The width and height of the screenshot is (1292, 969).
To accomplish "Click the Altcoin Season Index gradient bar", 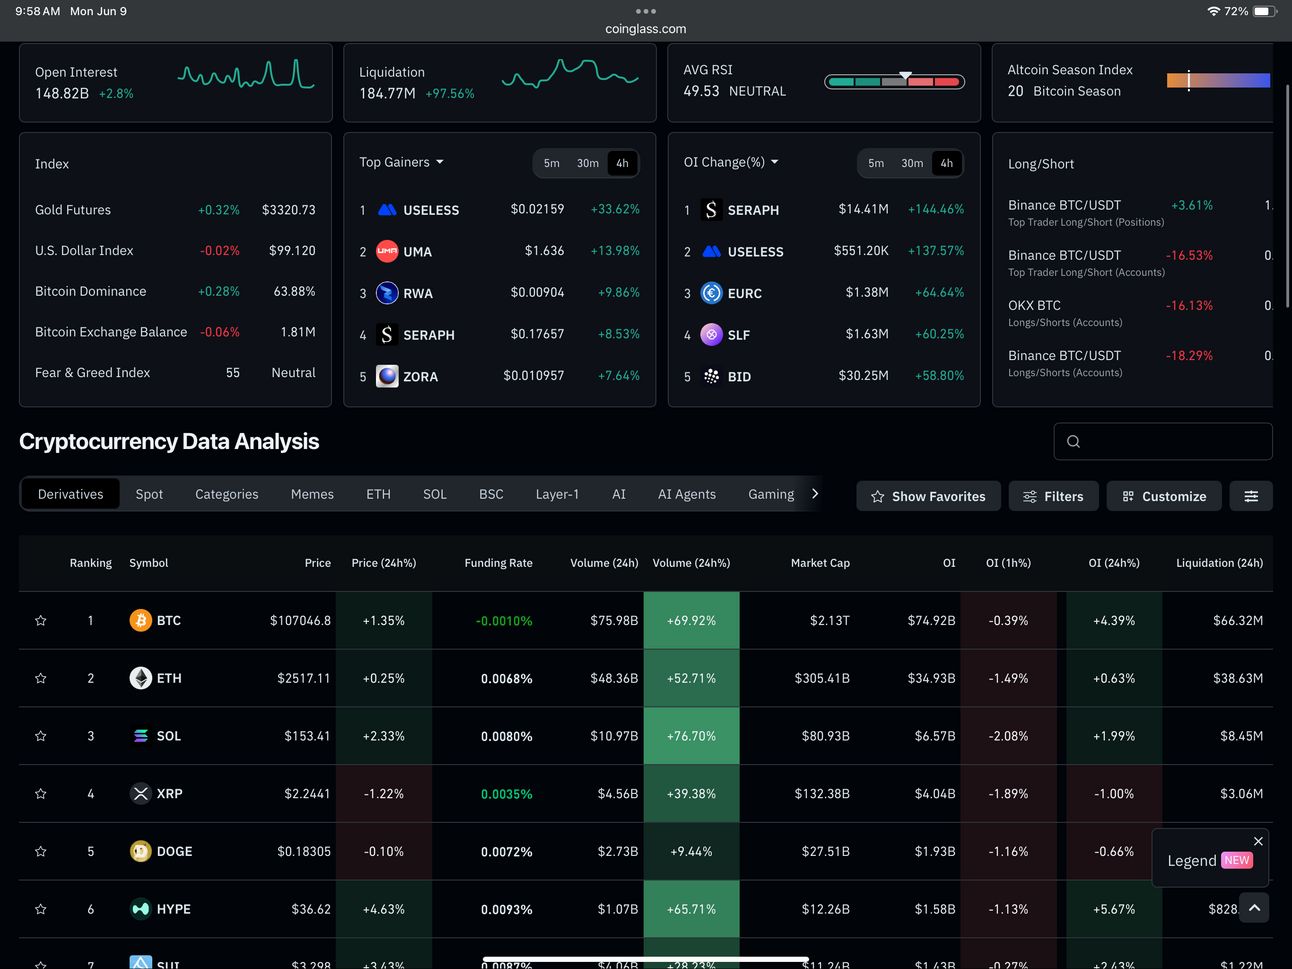I will (x=1218, y=81).
